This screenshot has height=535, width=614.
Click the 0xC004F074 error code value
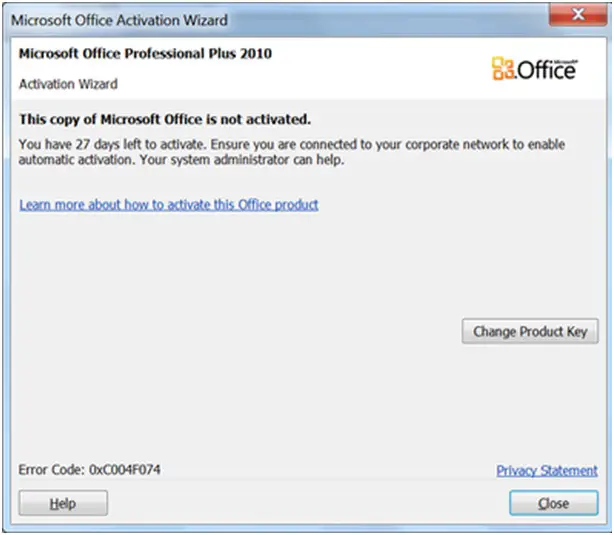125,470
